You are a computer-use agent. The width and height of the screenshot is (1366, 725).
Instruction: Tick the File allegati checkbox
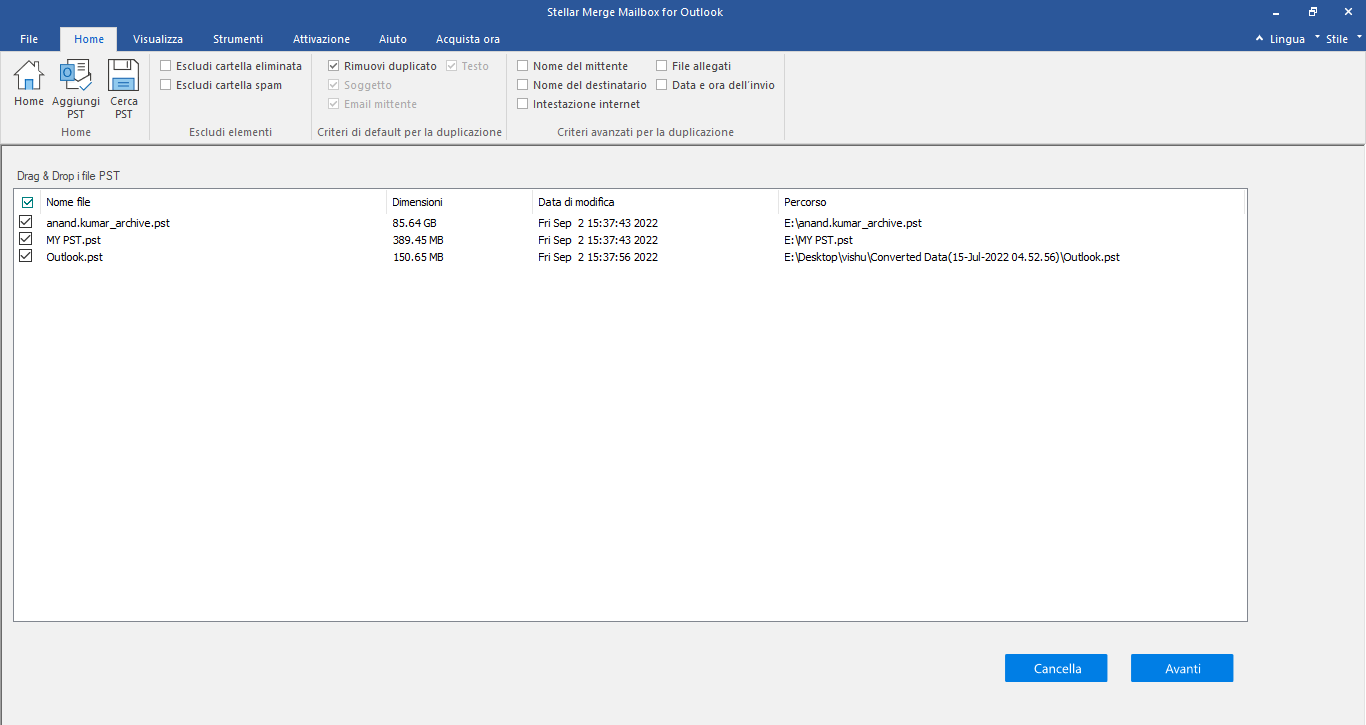pos(662,66)
